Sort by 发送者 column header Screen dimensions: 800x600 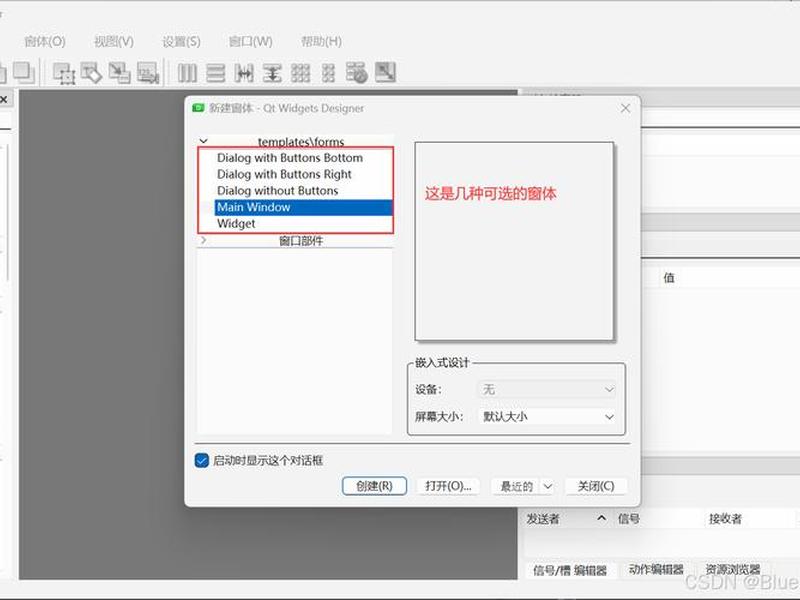543,519
